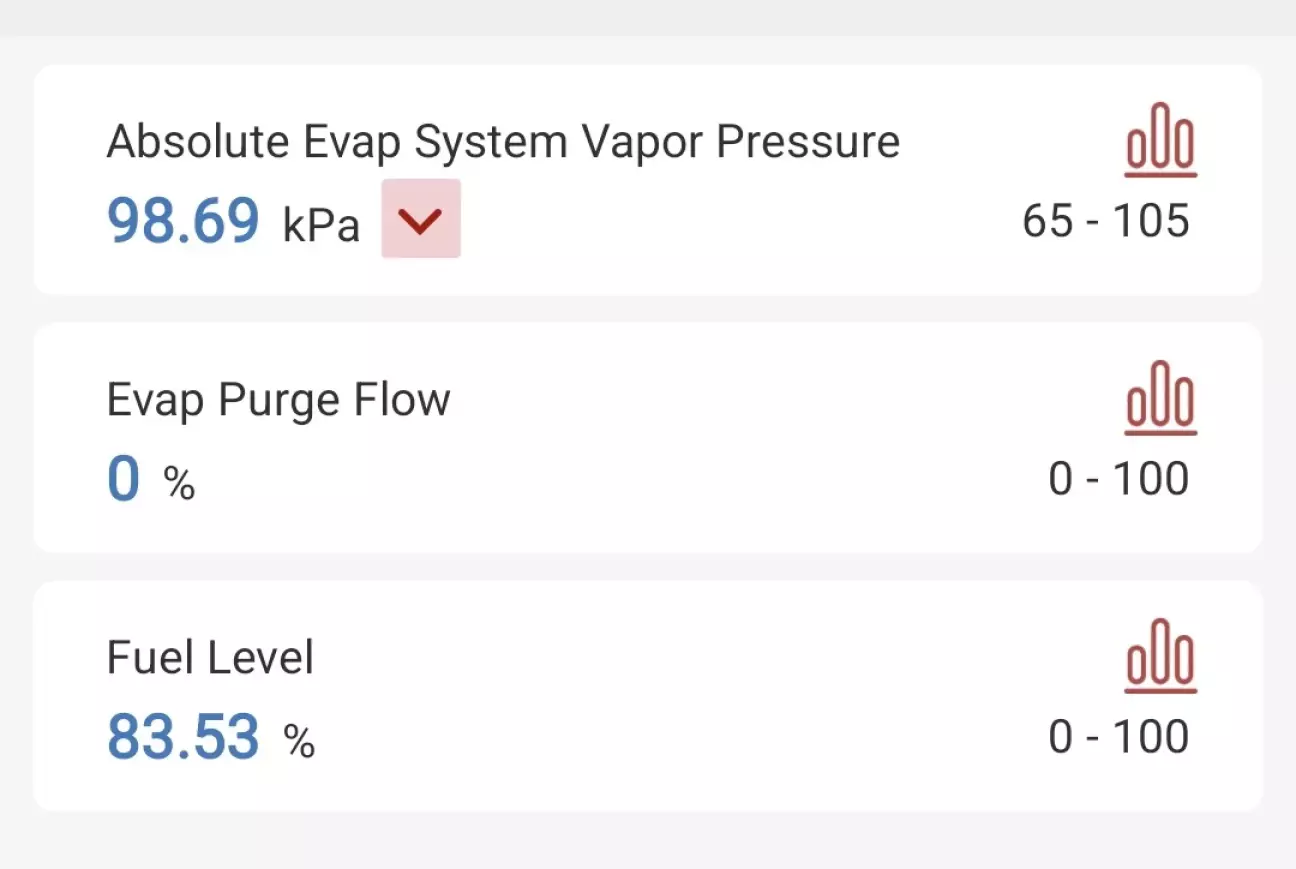1296x869 pixels.
Task: Show the Fuel Level chart icon
Action: click(x=1160, y=656)
